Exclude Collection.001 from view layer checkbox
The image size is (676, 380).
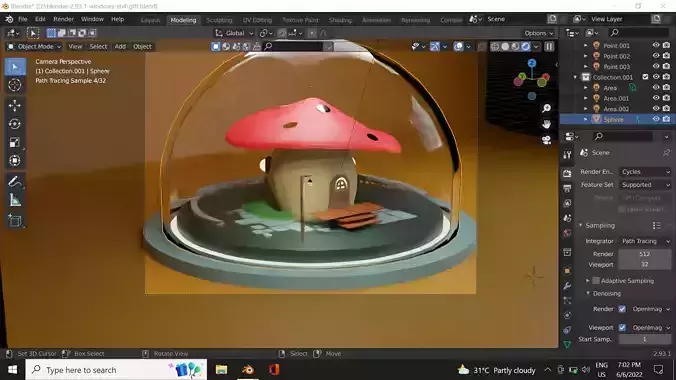(645, 77)
